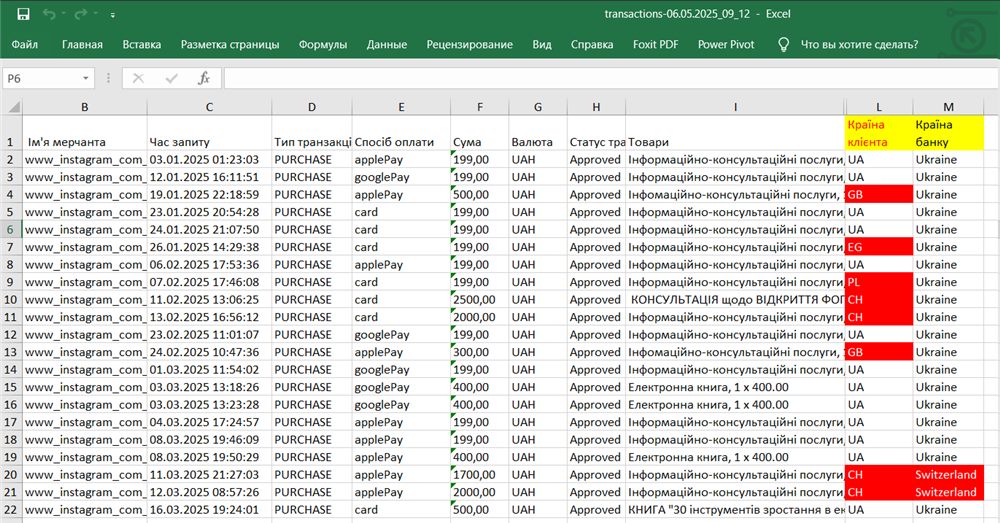Select column L header
This screenshot has height=523, width=1000.
click(x=879, y=107)
